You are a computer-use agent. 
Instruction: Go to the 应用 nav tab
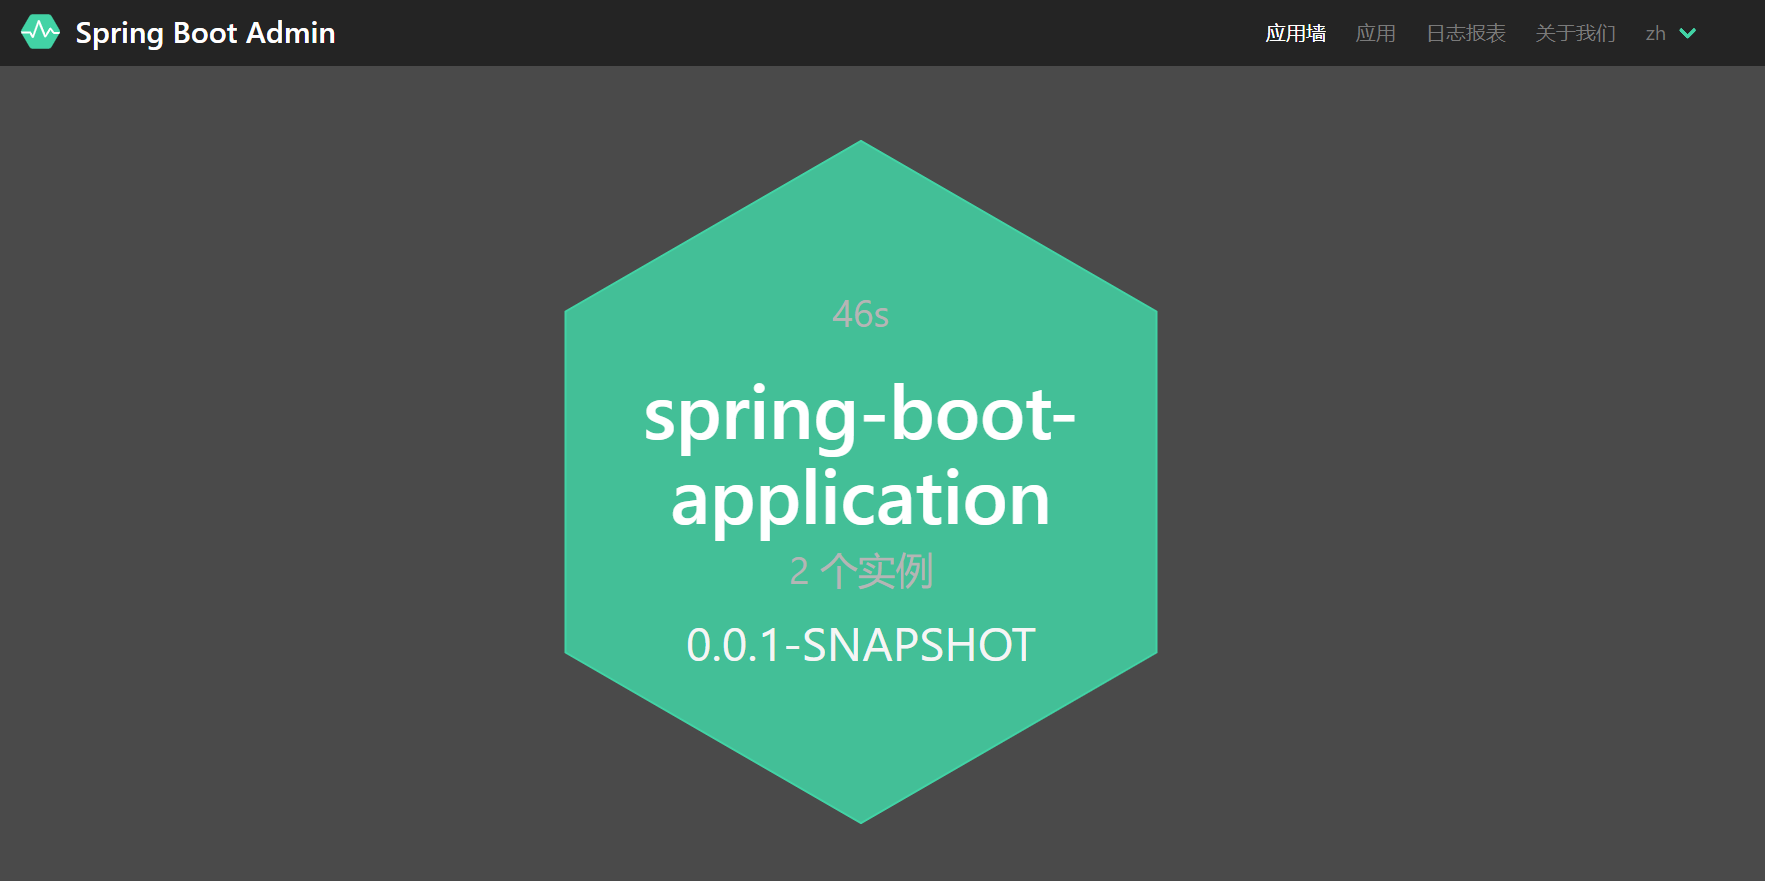click(x=1376, y=33)
